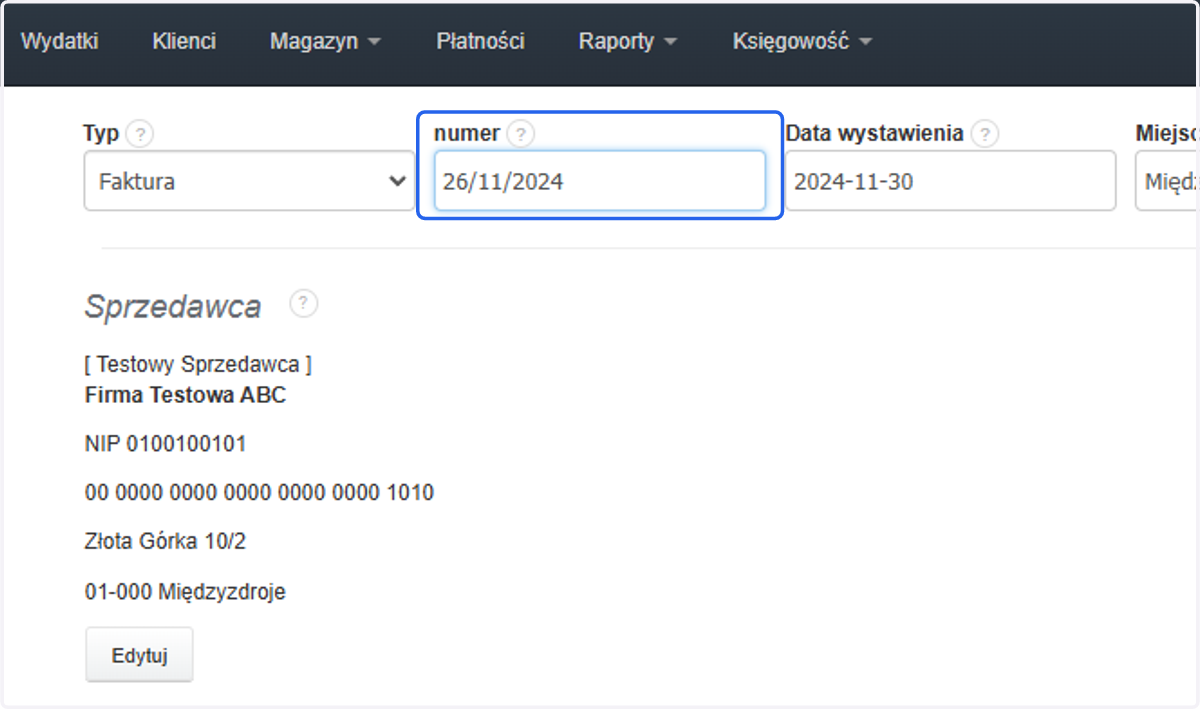
Task: Click the bank account number ending 1010
Action: [x=259, y=493]
